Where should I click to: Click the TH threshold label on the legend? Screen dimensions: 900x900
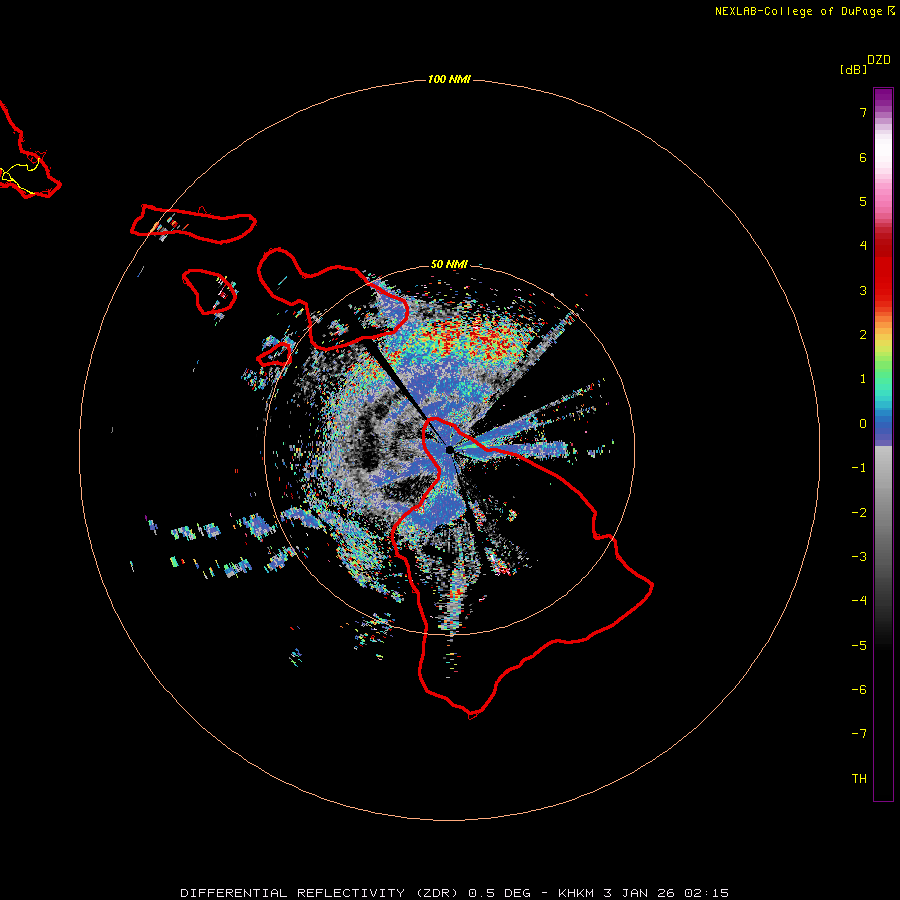coord(859,779)
